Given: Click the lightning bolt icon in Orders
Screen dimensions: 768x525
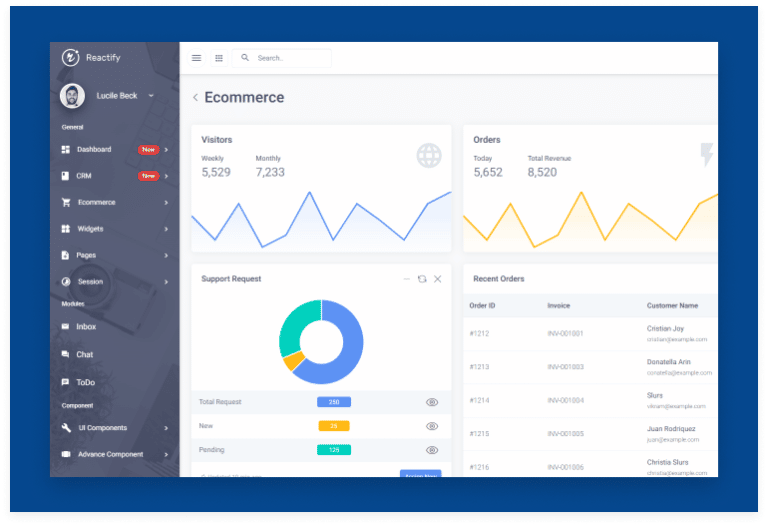Looking at the screenshot, I should tap(706, 155).
